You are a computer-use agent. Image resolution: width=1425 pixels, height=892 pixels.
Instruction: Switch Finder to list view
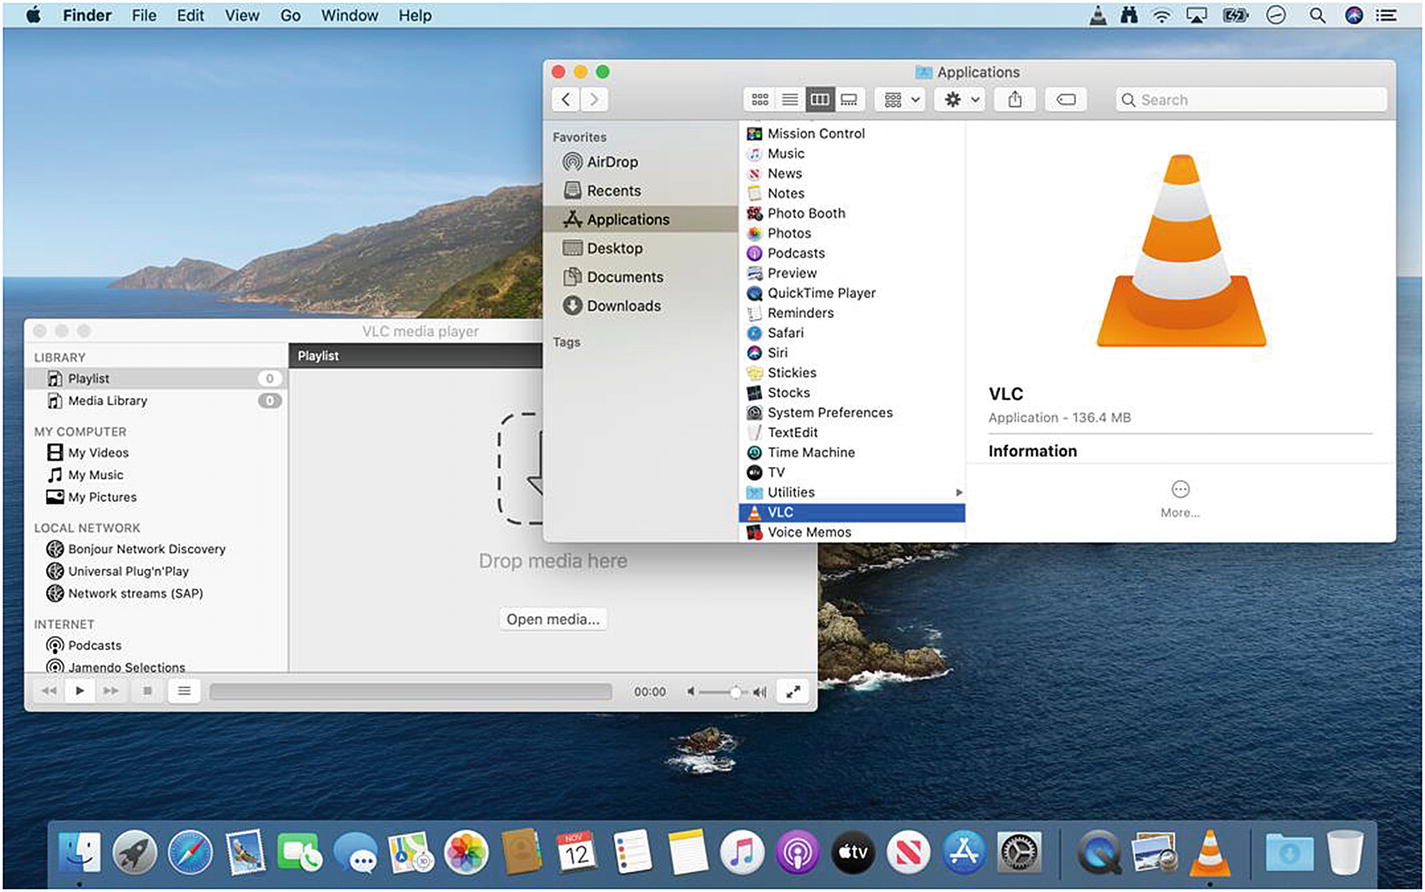(790, 99)
